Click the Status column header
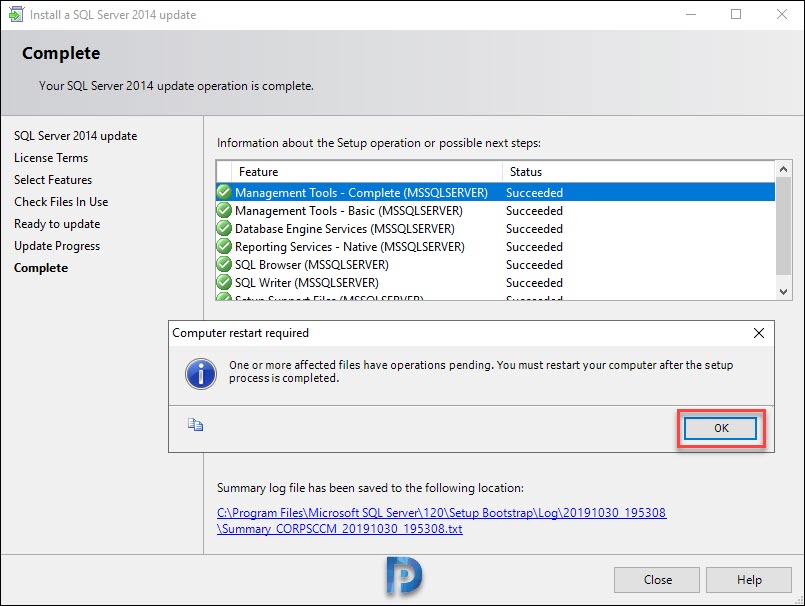 [x=639, y=172]
